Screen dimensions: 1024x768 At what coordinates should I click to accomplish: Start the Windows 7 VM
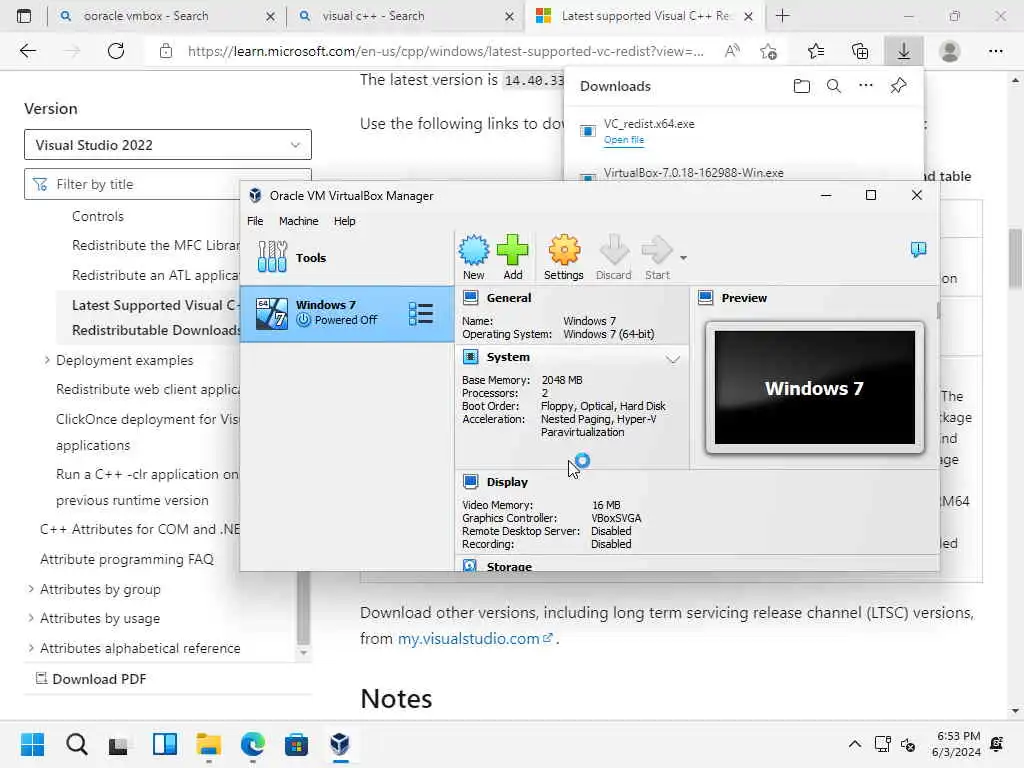point(657,257)
